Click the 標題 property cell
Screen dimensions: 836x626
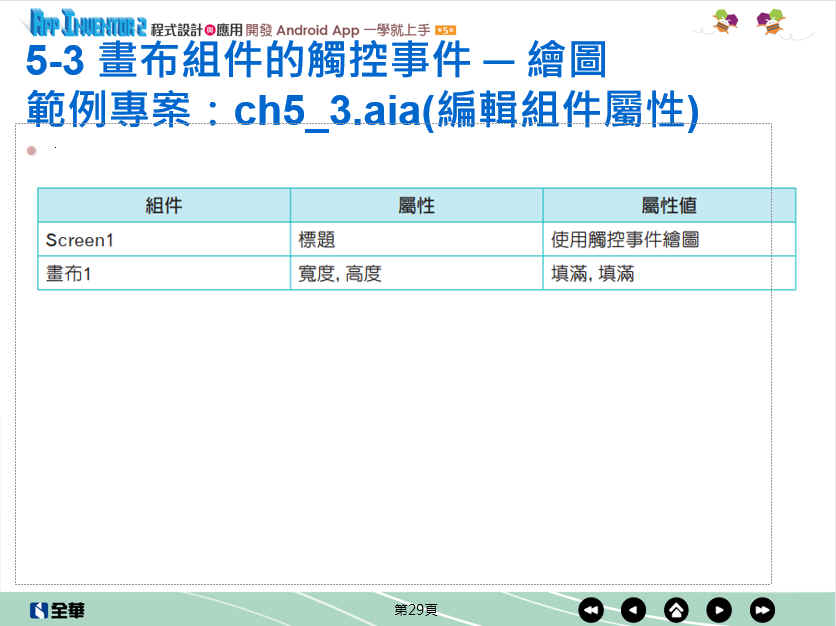(416, 240)
